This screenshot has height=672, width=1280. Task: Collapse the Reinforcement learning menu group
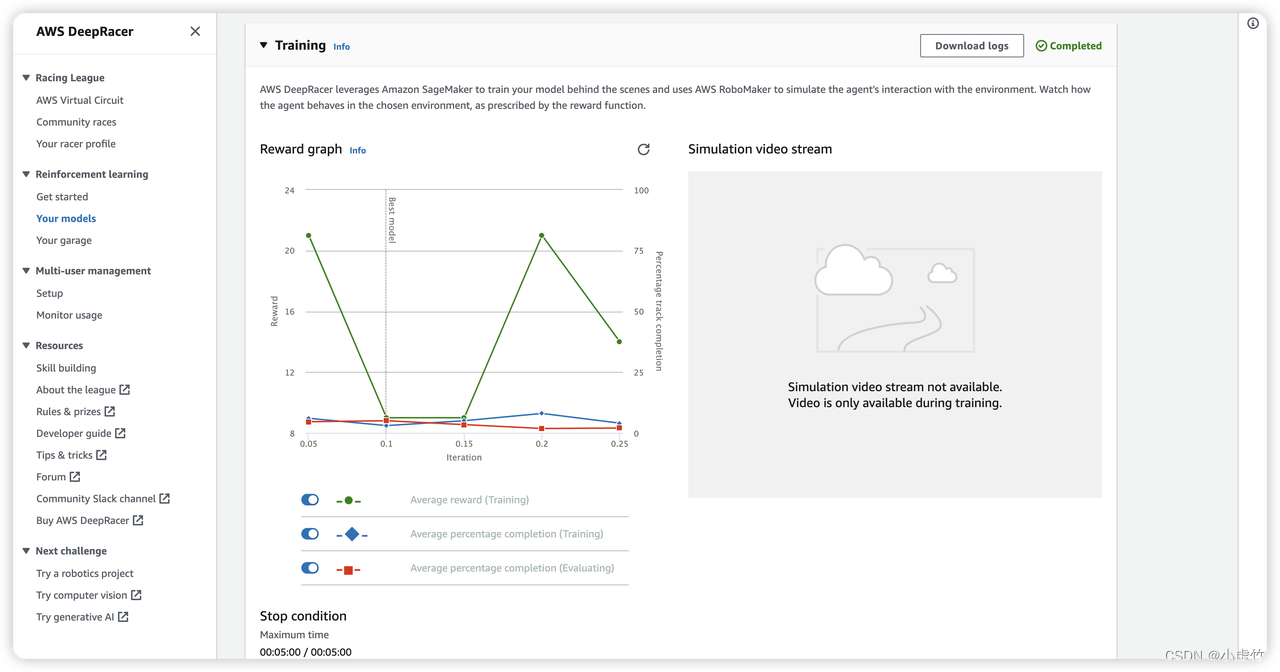[27, 174]
